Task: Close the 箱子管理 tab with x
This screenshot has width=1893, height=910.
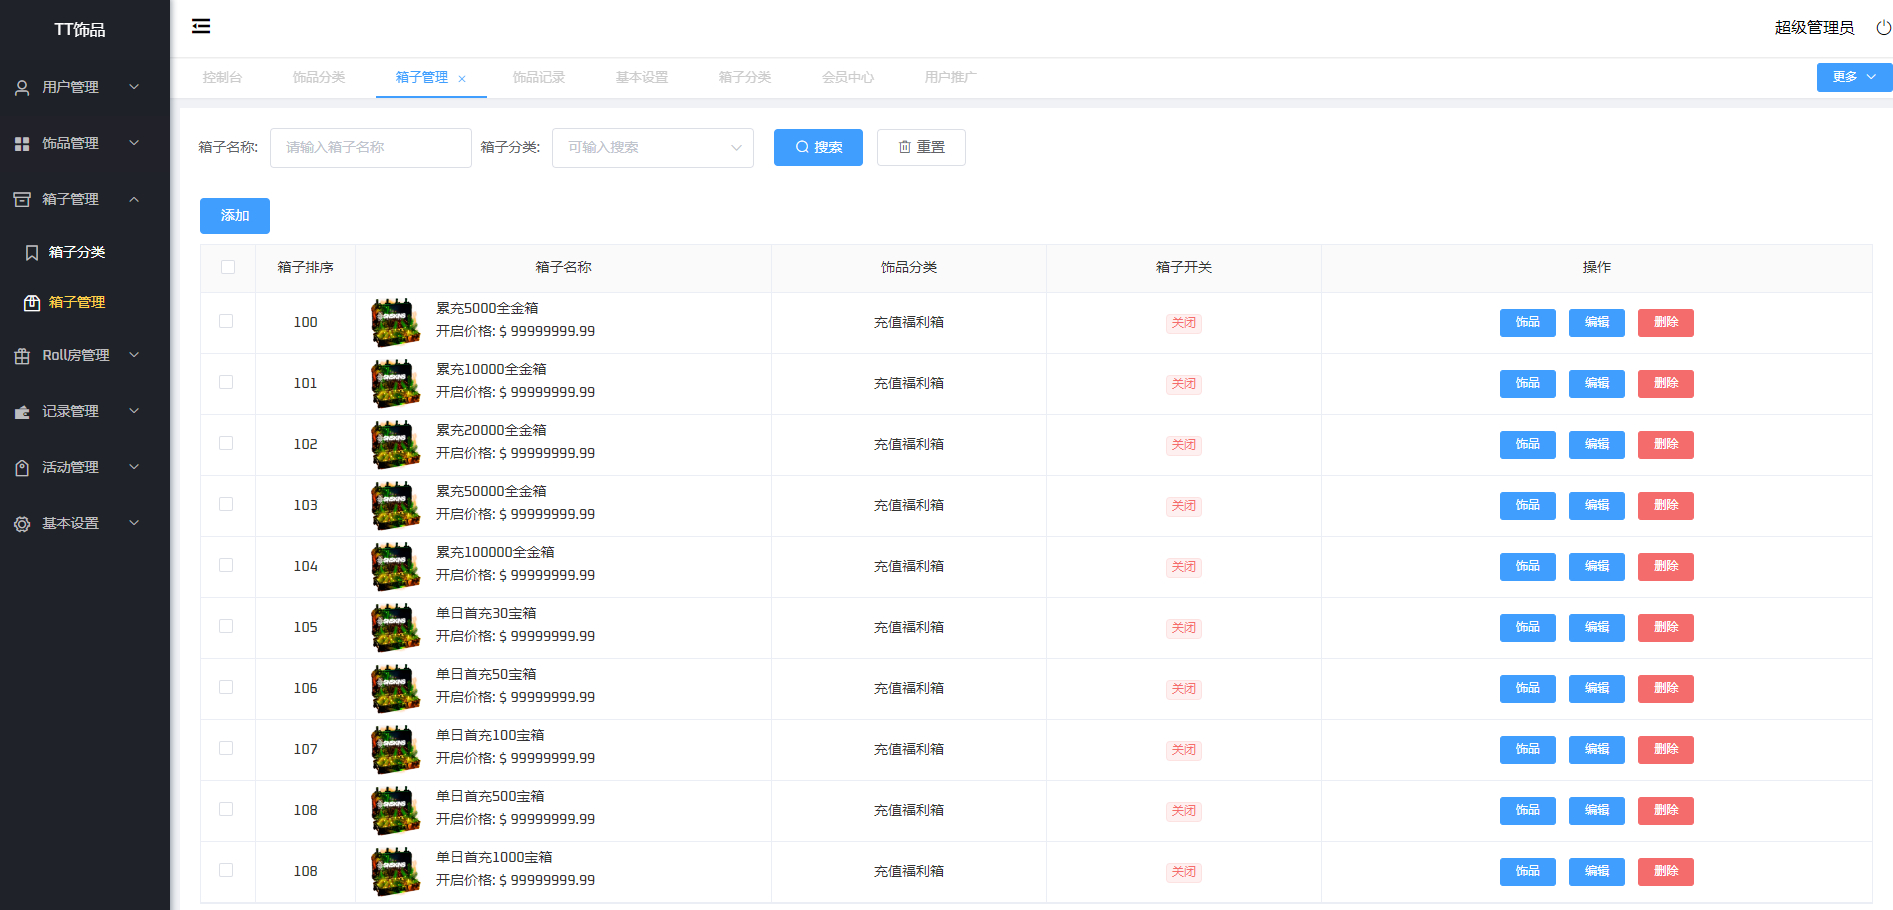Action: (462, 79)
